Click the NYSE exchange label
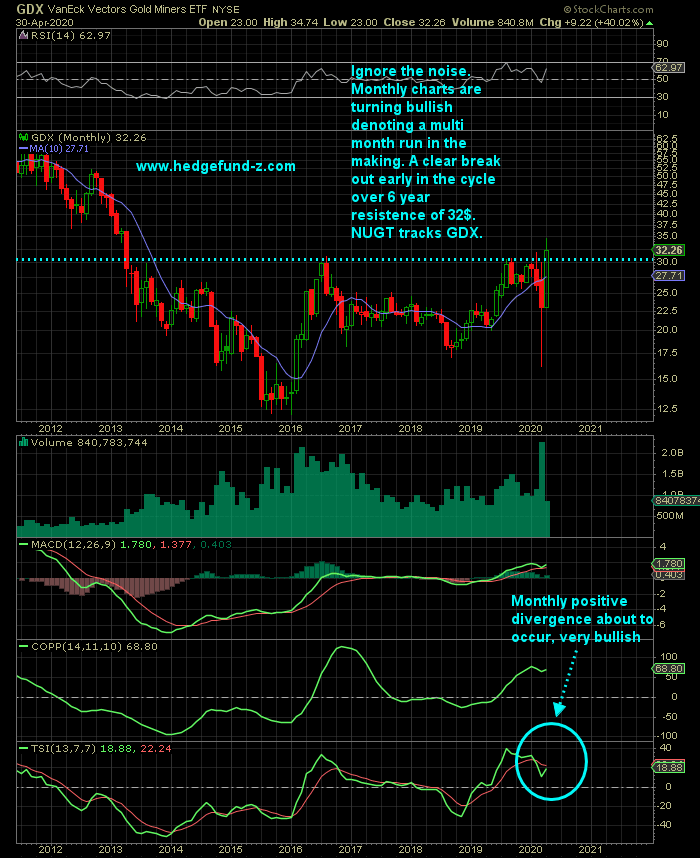 [228, 10]
